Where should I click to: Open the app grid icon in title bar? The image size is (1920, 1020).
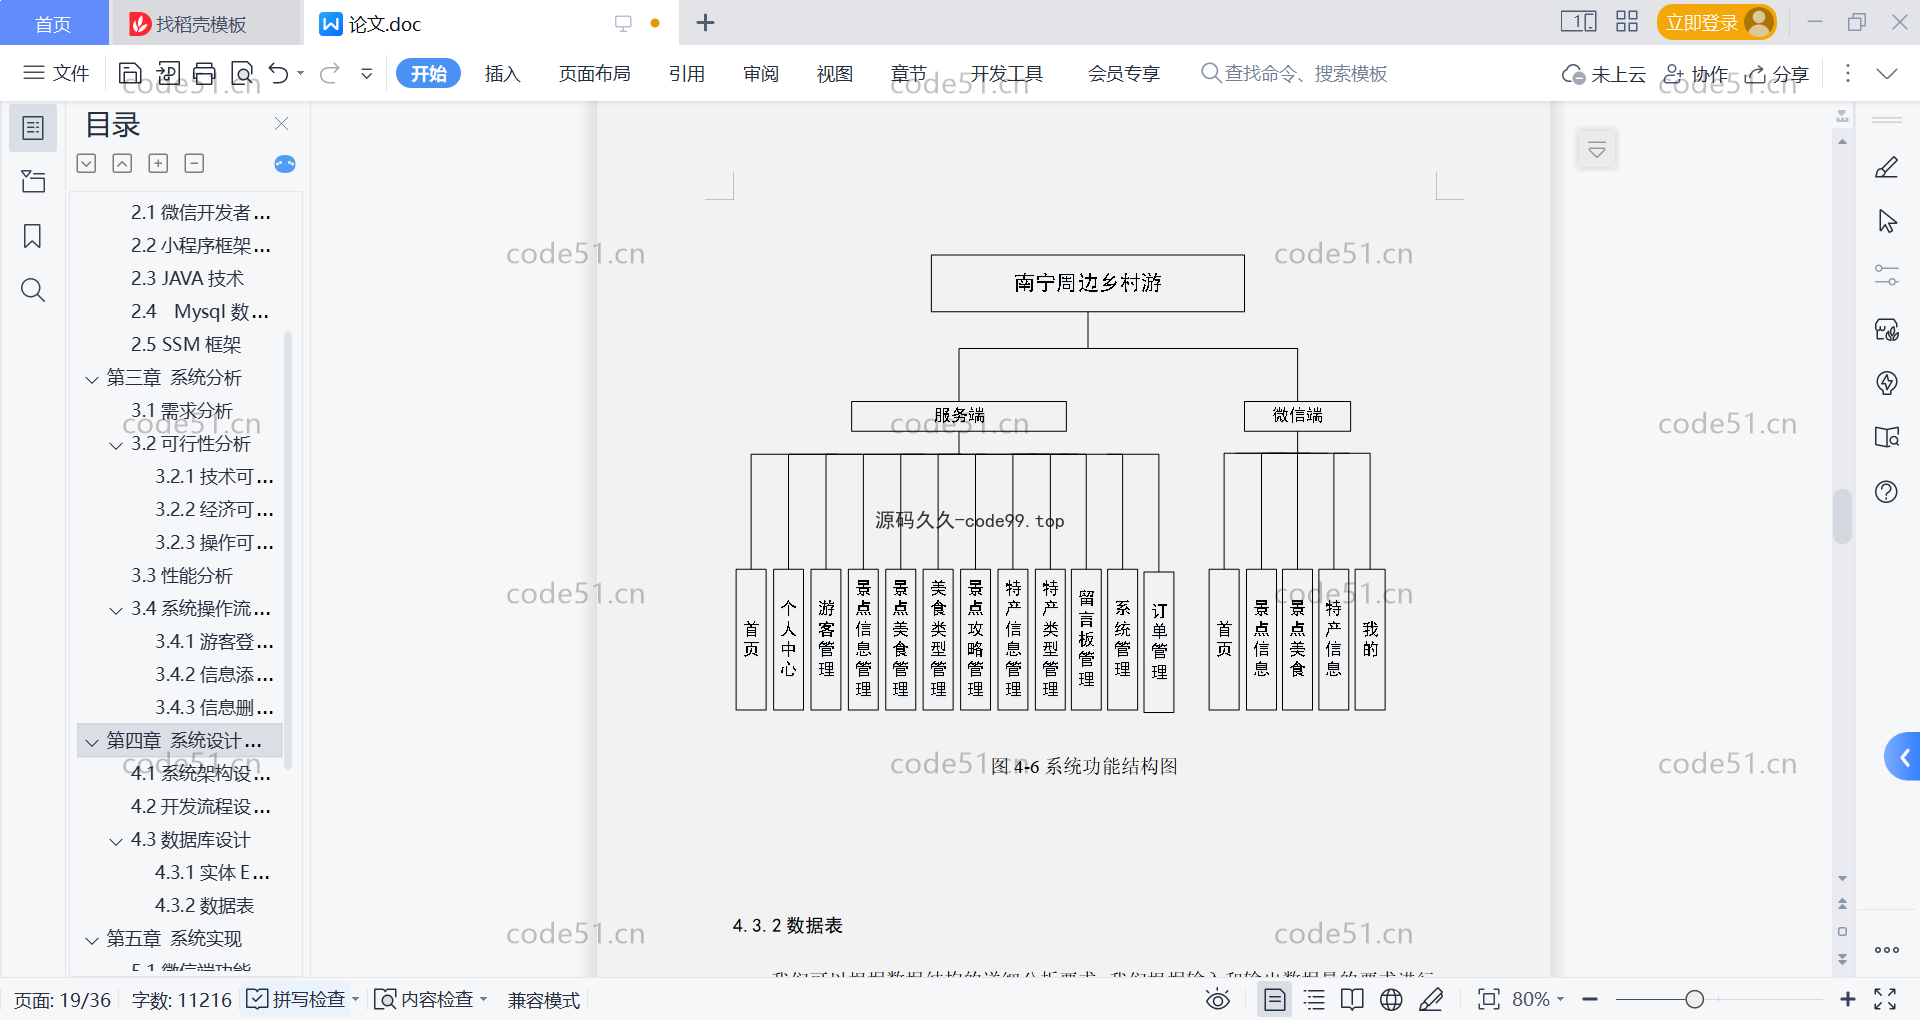point(1627,22)
